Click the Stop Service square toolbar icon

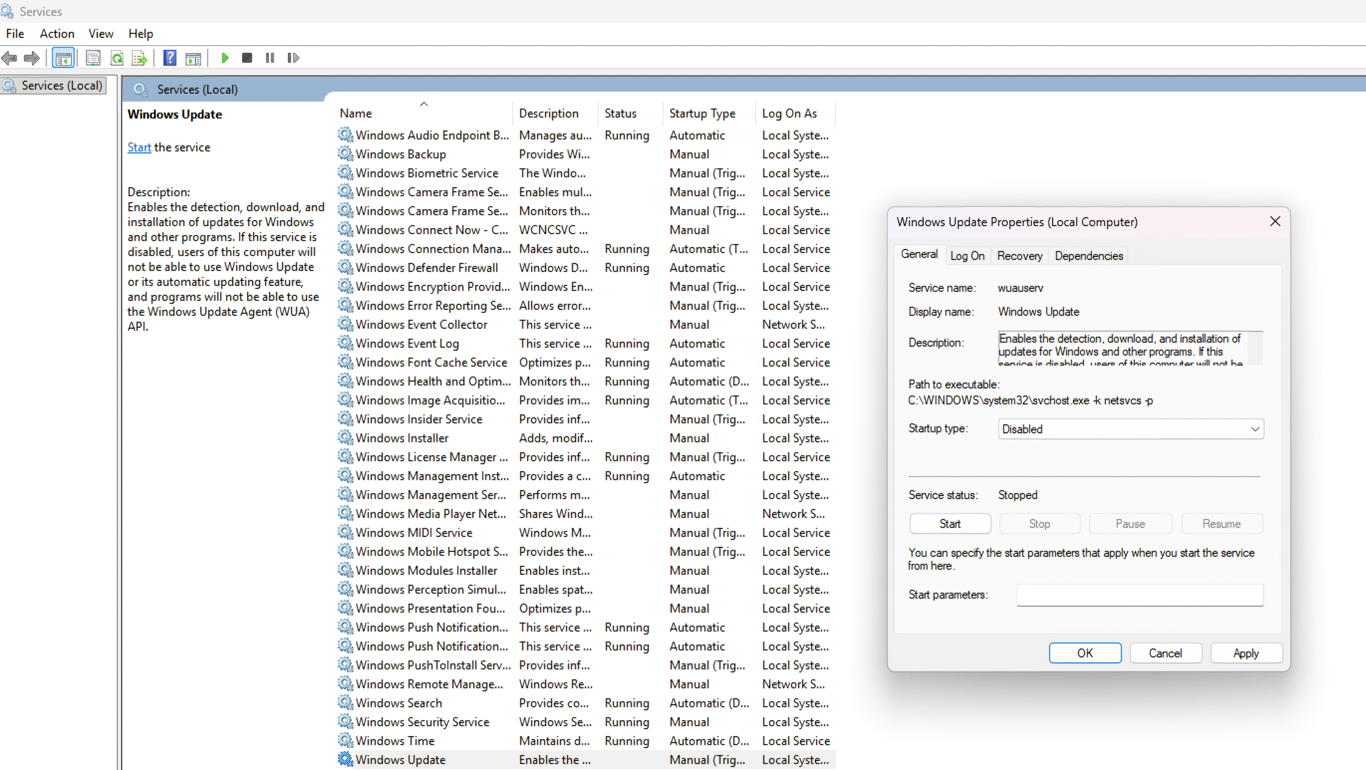tap(247, 58)
